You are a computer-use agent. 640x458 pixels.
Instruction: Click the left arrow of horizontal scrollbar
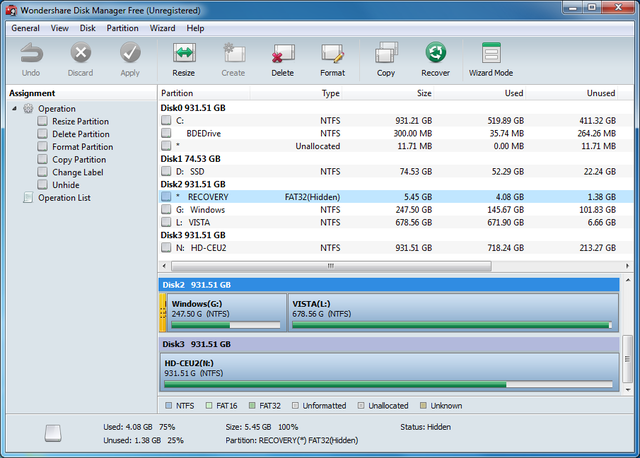tap(164, 266)
